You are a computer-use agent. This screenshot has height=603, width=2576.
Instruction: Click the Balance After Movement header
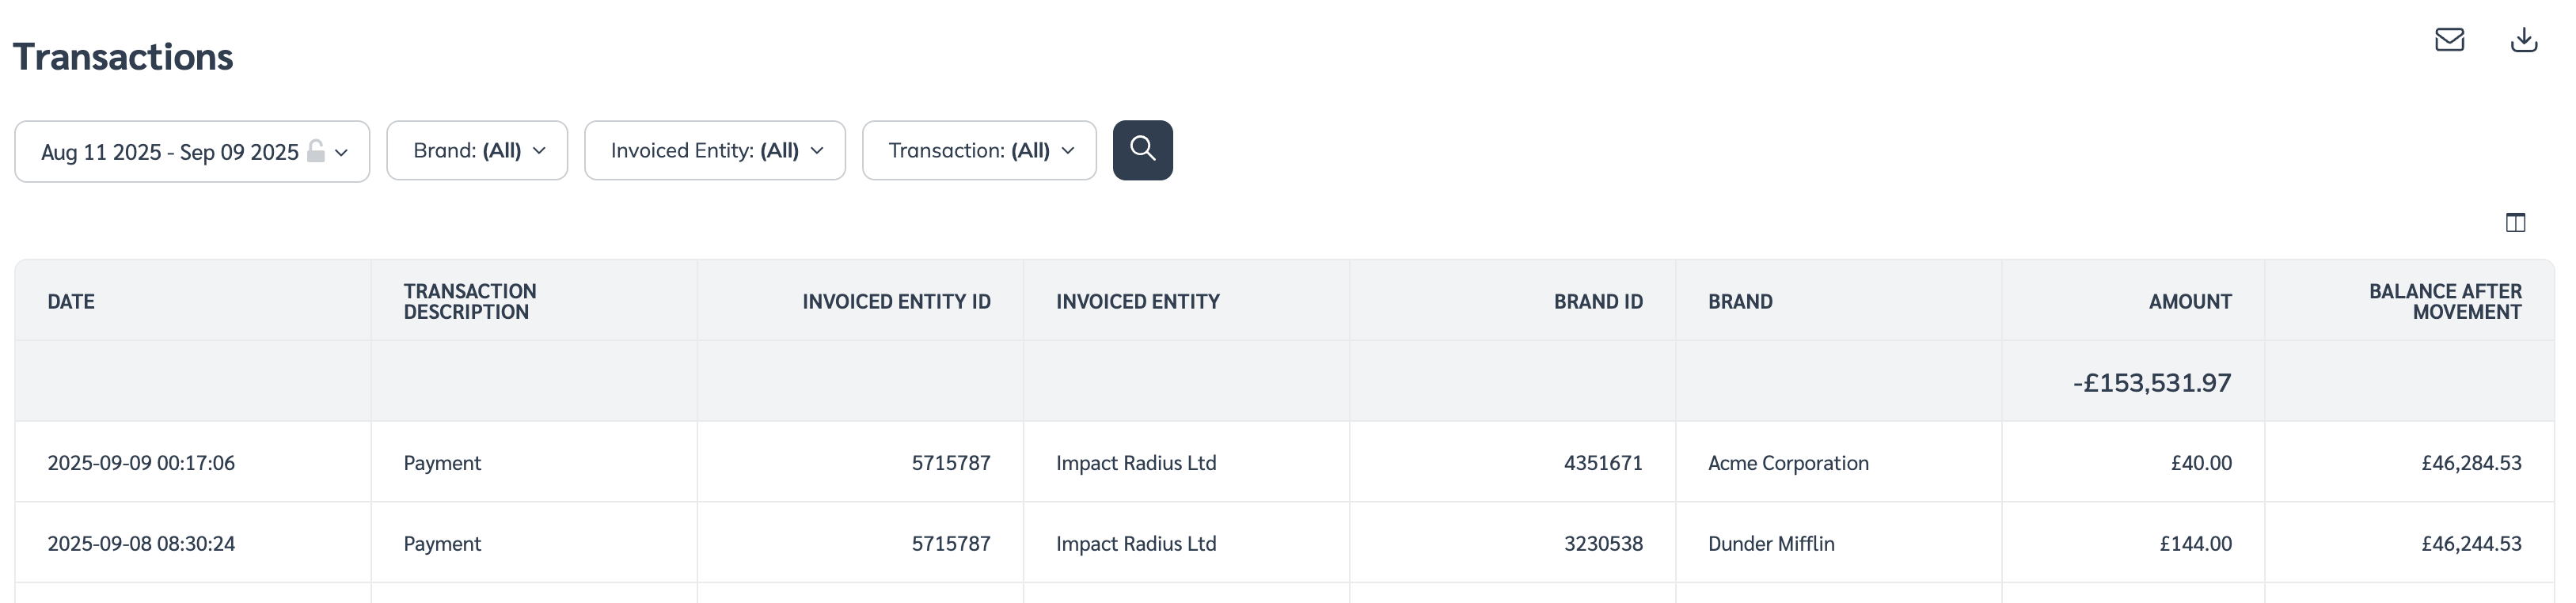pos(2444,302)
